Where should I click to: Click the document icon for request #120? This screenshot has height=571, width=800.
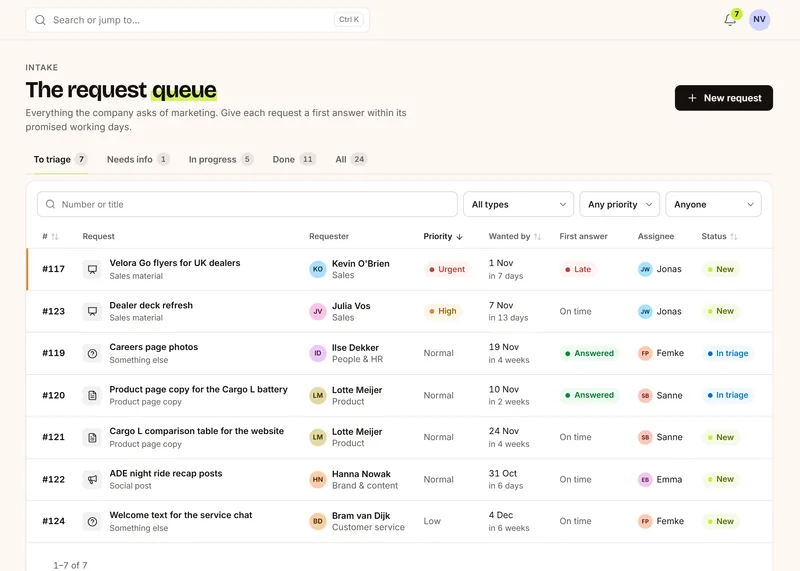[92, 395]
